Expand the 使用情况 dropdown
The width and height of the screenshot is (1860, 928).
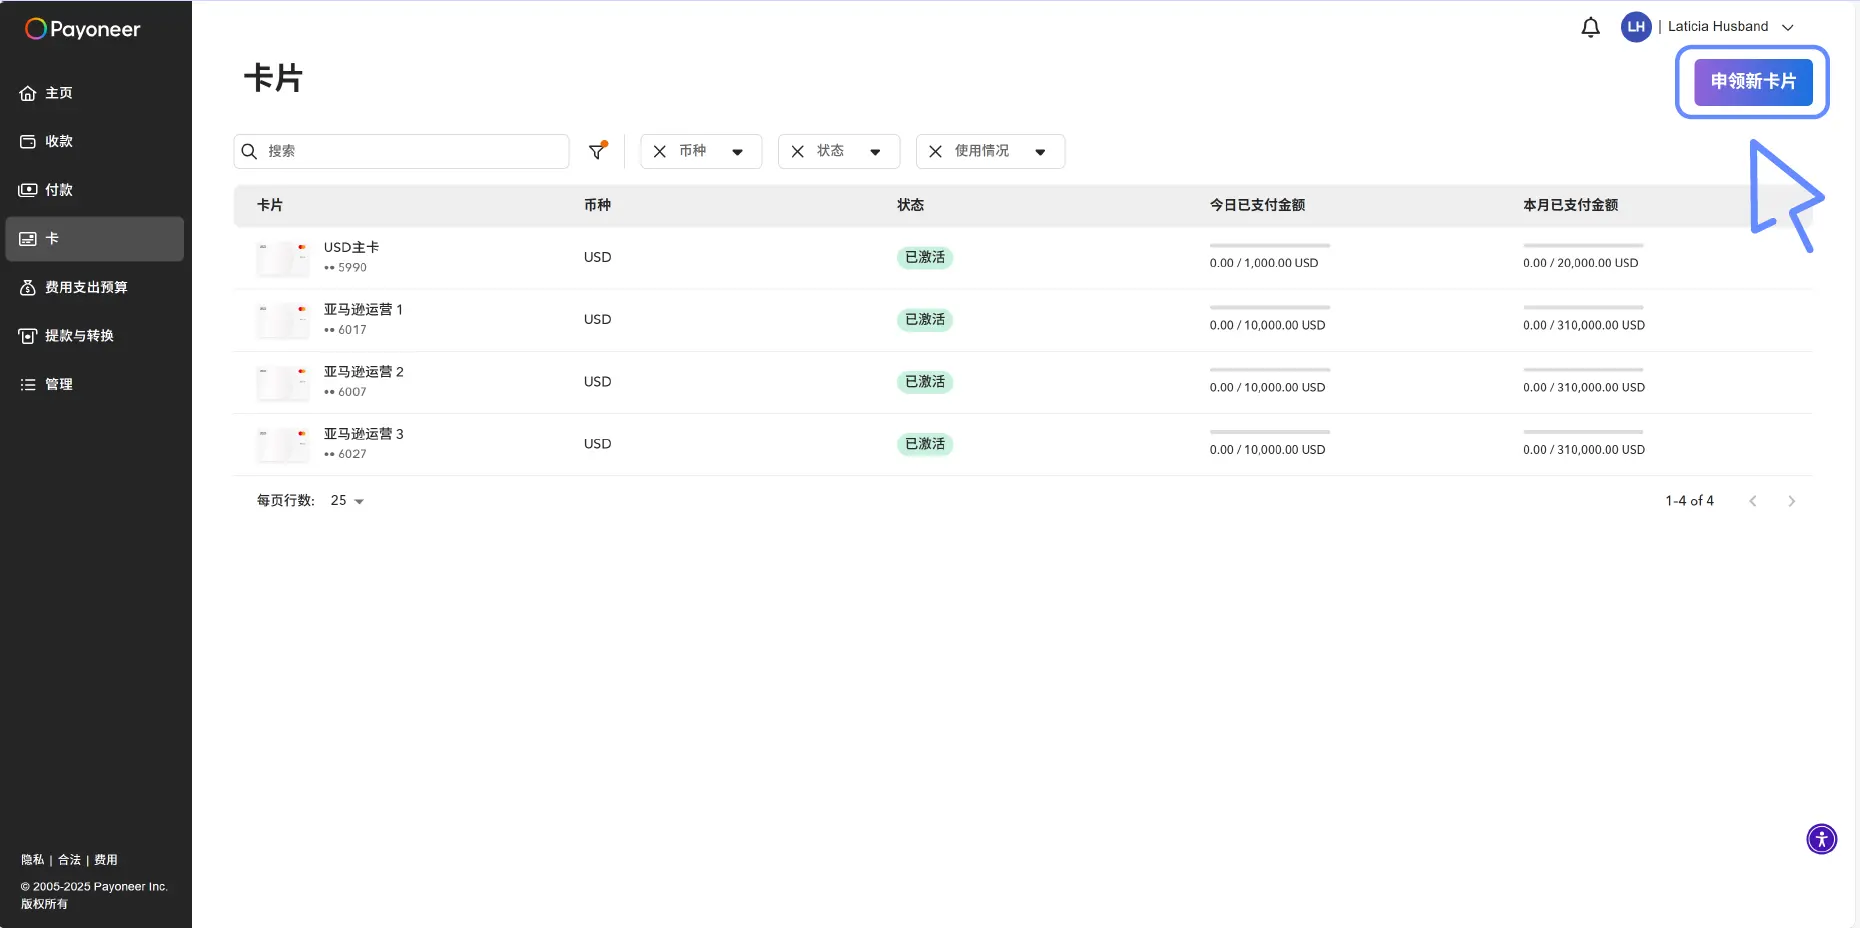(1040, 152)
